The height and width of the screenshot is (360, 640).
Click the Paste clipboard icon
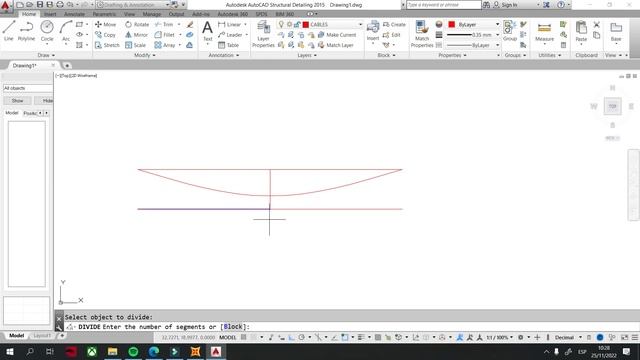click(581, 31)
